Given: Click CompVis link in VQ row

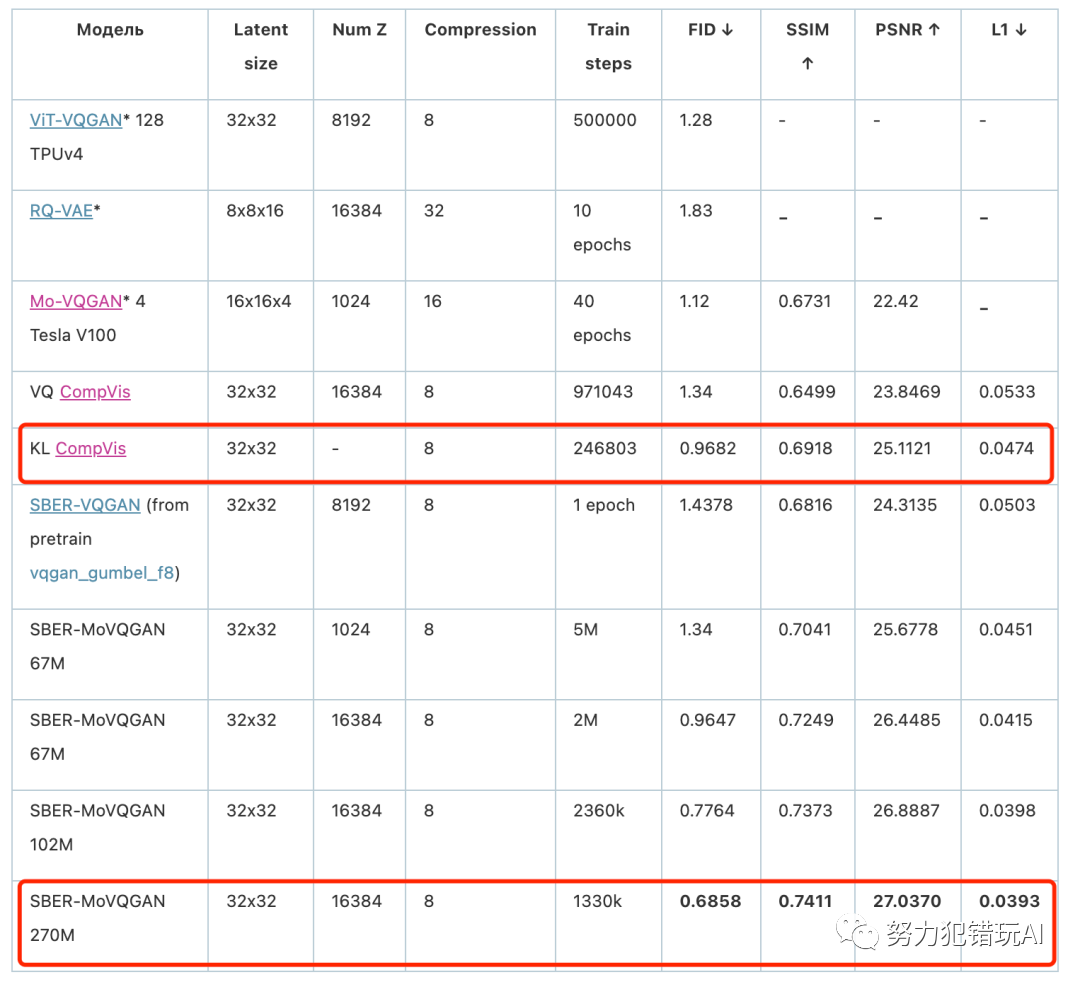Looking at the screenshot, I should (x=95, y=392).
